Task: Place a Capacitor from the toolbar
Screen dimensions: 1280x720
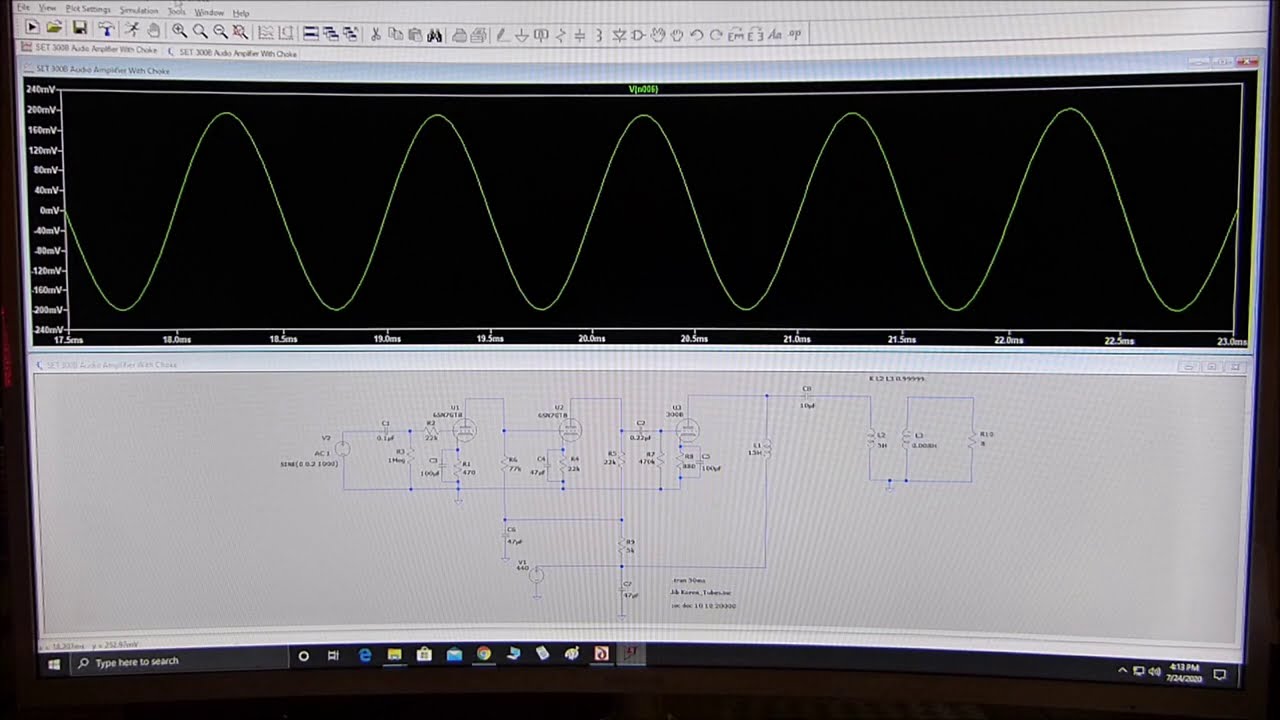Action: pyautogui.click(x=580, y=35)
